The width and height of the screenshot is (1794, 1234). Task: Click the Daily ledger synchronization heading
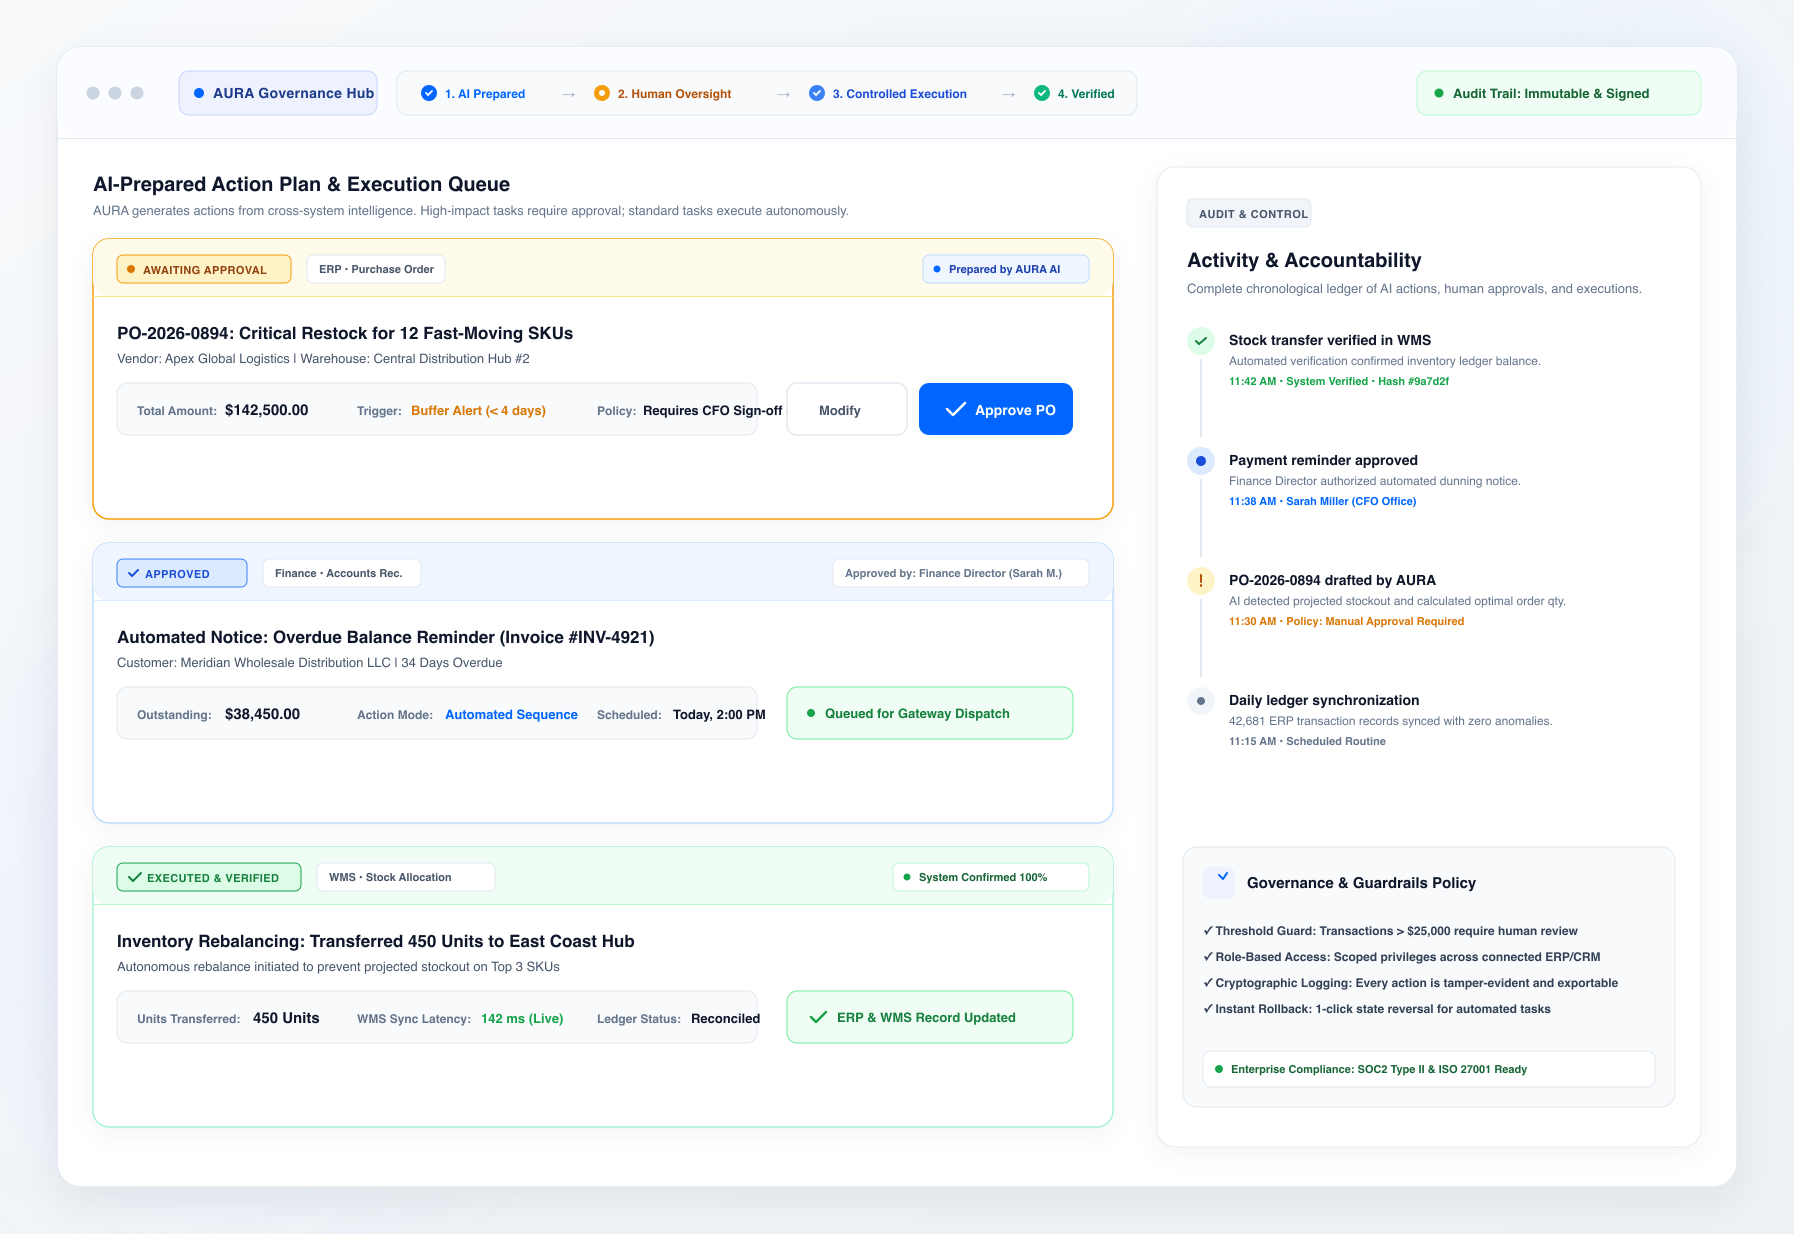(x=1324, y=700)
